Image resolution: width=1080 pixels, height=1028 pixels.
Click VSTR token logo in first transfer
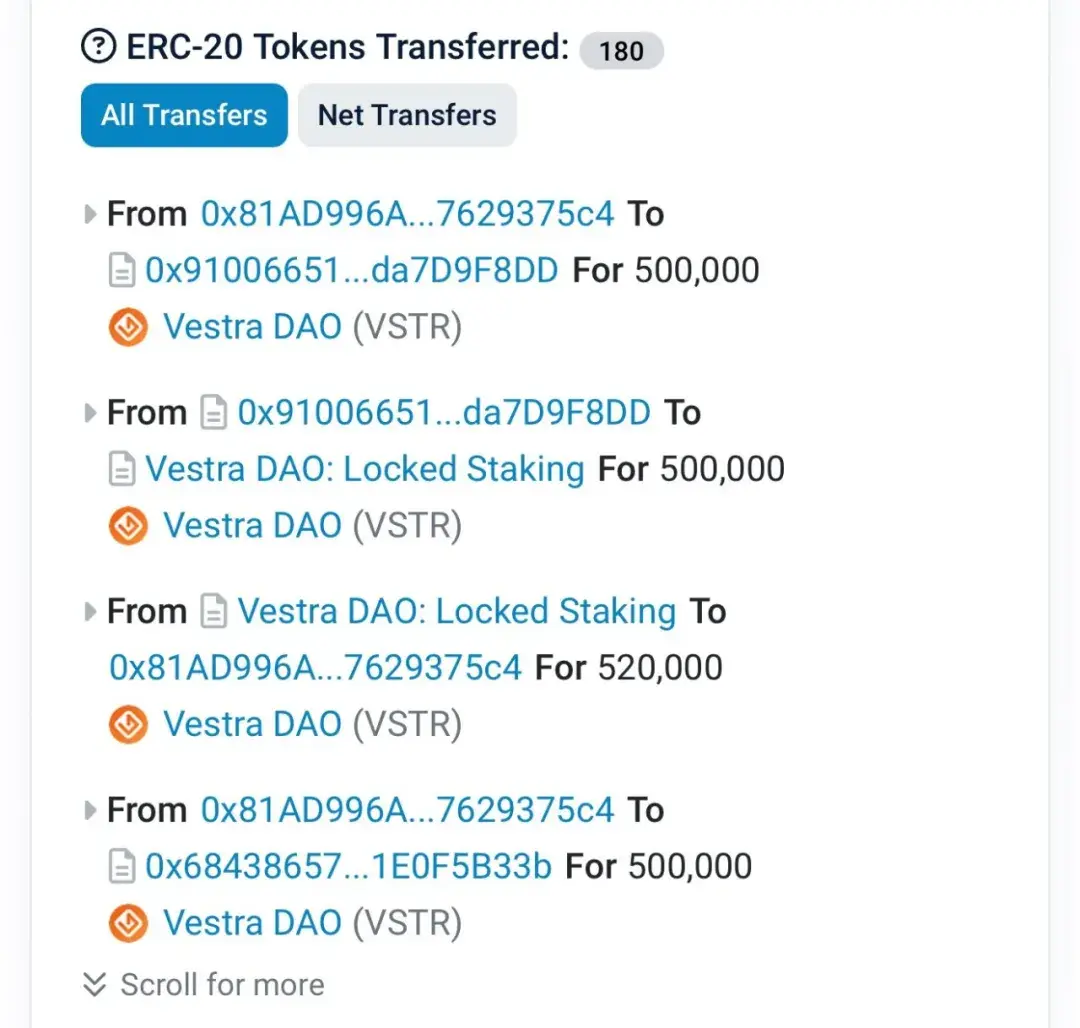(x=128, y=328)
